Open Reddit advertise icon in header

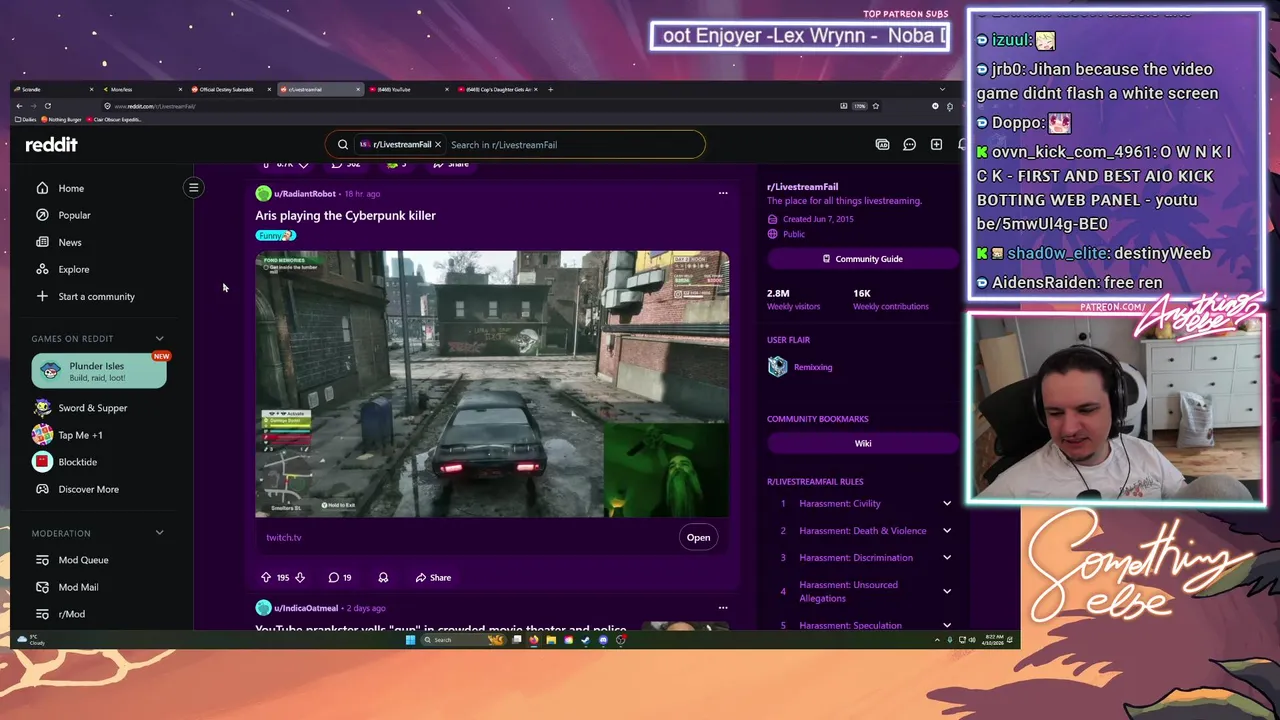[882, 144]
